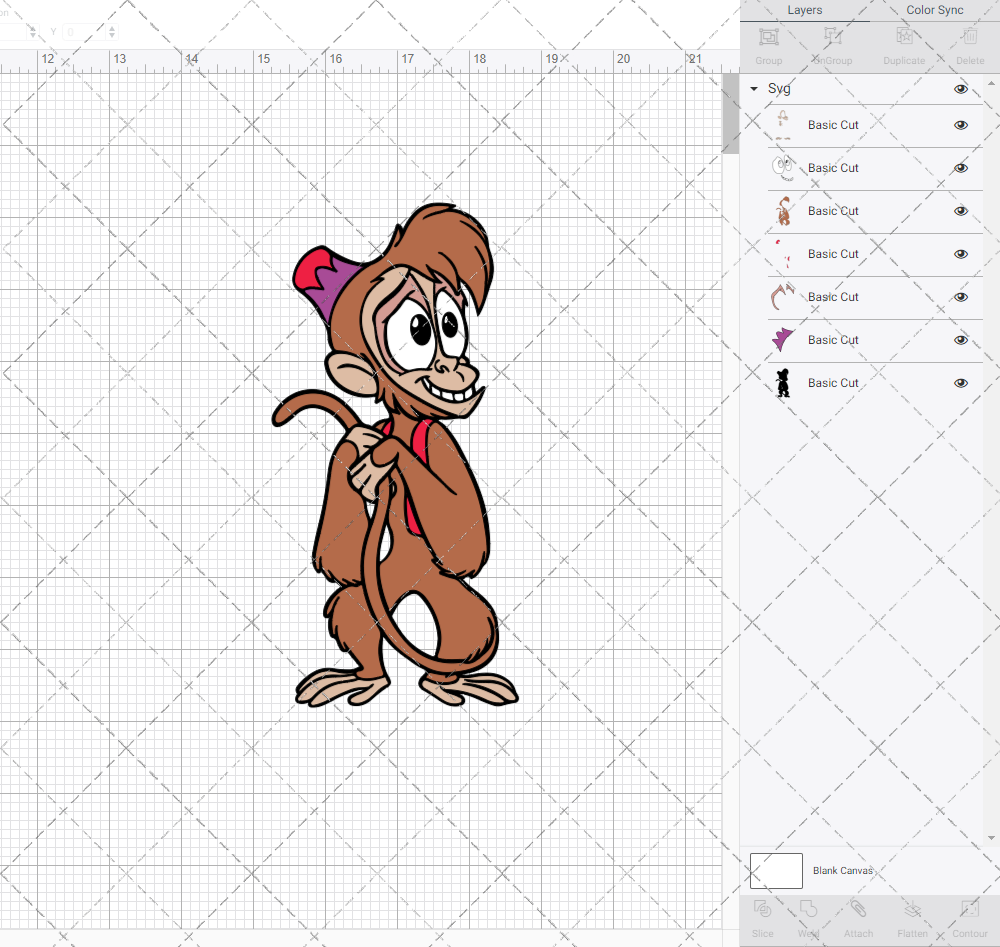1000x947 pixels.
Task: Switch to the Color Sync tab
Action: (x=935, y=10)
